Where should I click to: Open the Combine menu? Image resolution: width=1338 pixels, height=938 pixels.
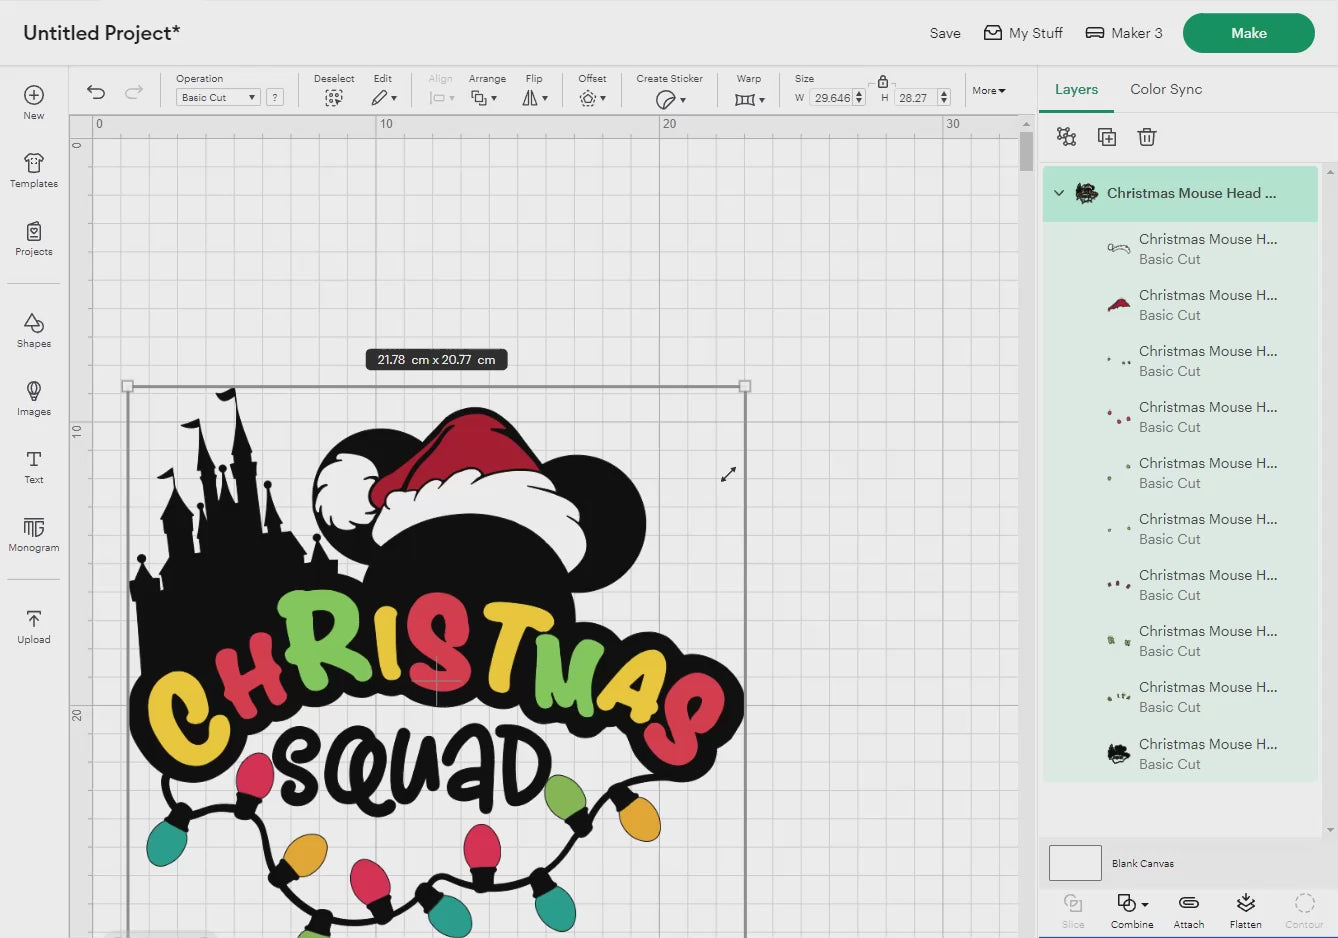(1132, 910)
